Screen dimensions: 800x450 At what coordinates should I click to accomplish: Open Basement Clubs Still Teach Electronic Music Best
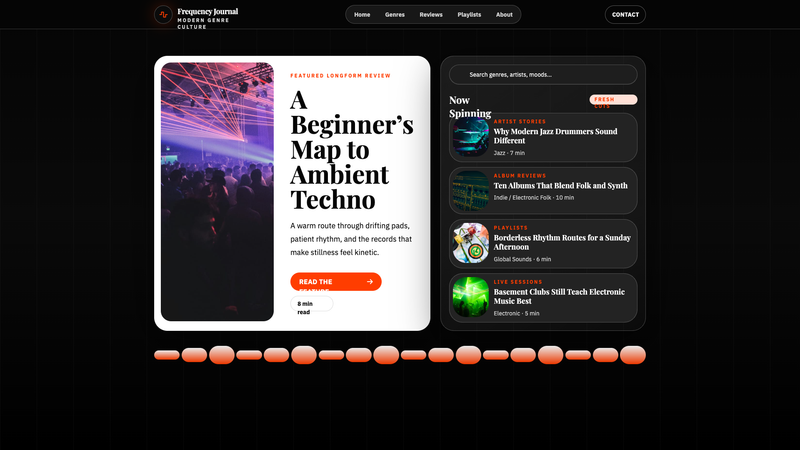pyautogui.click(x=559, y=296)
